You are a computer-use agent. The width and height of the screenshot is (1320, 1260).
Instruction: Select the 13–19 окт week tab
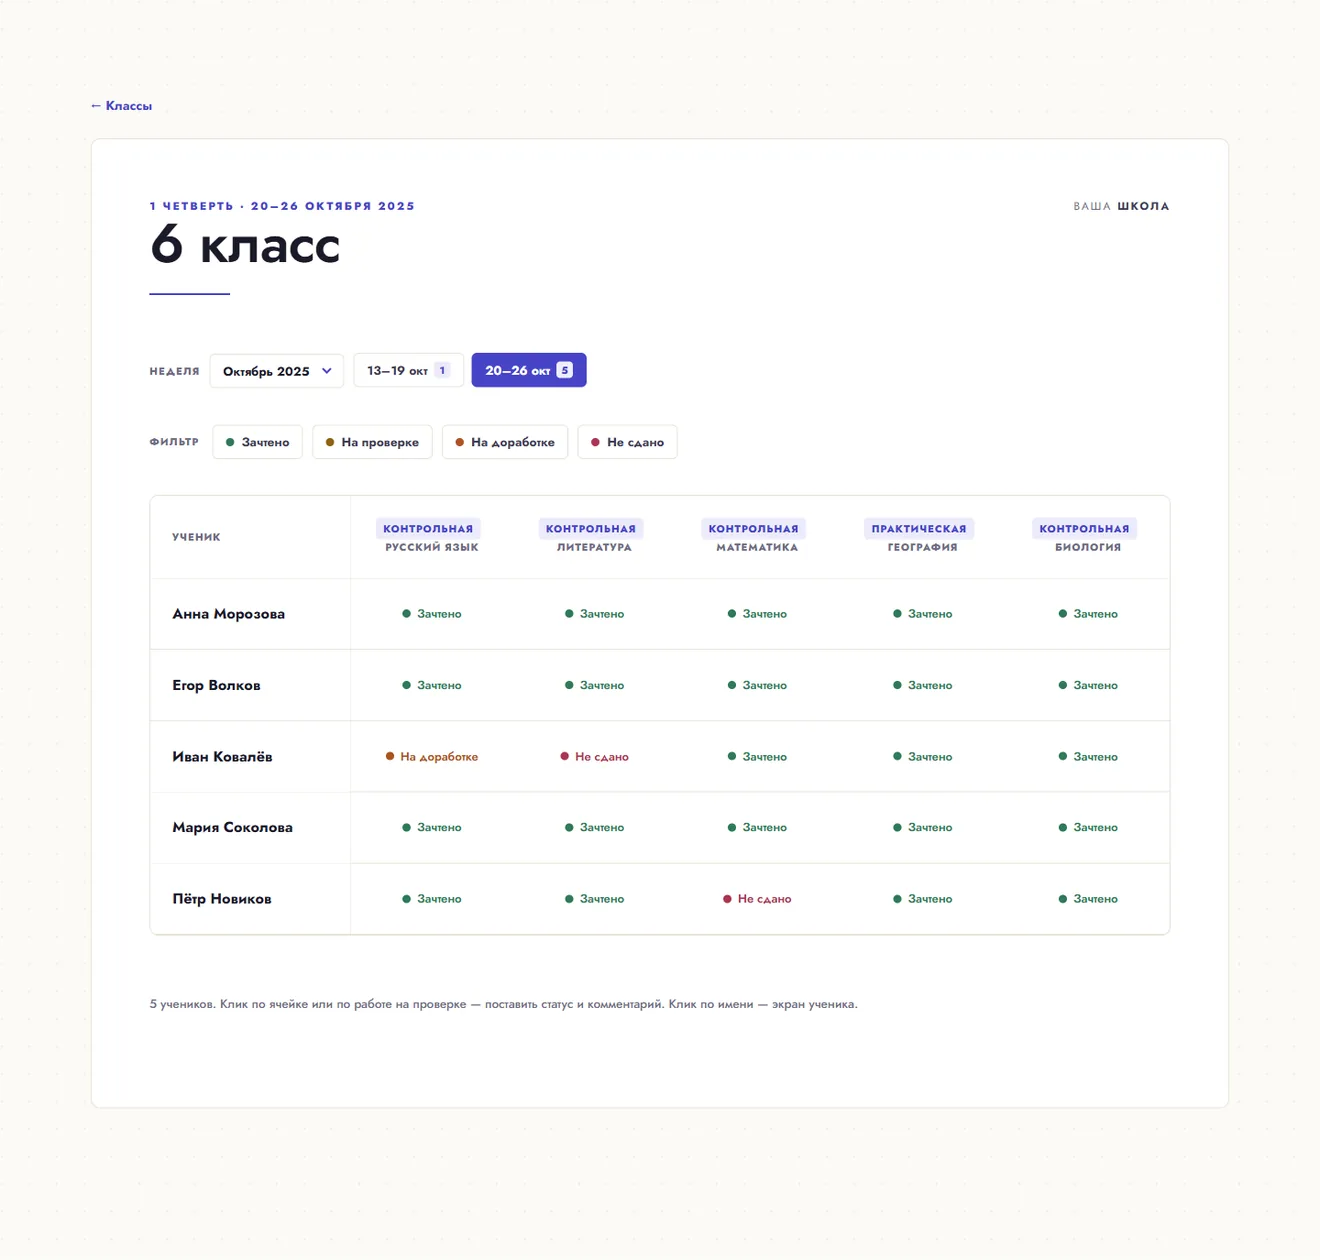[408, 370]
